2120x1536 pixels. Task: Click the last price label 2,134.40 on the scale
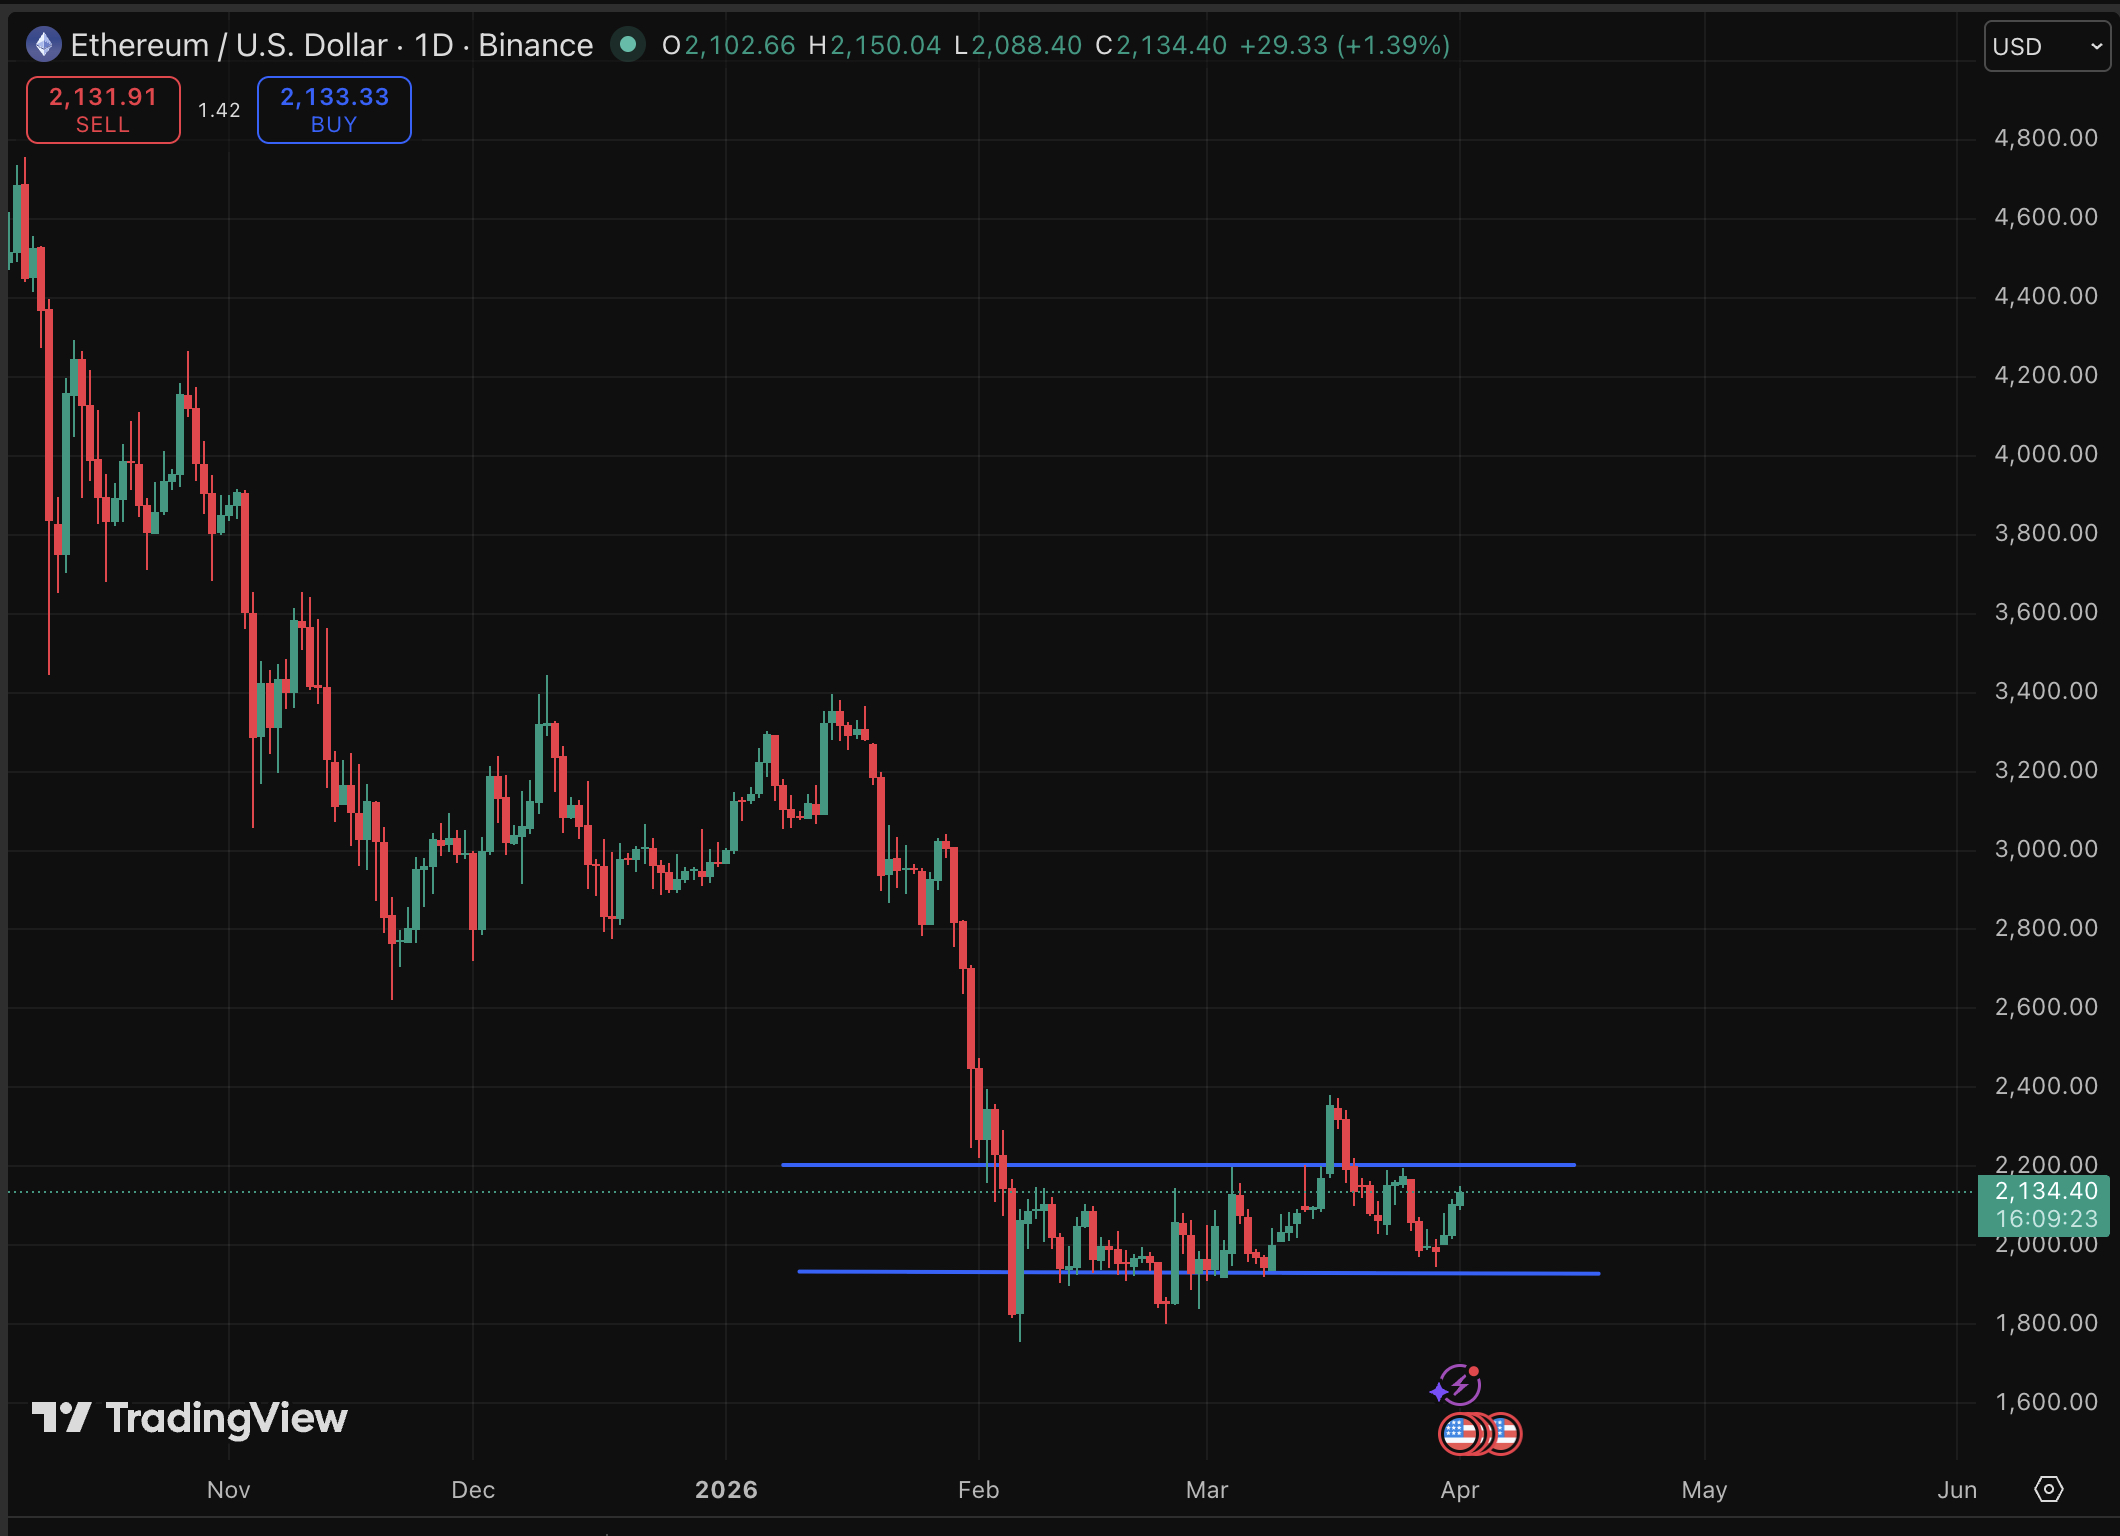click(2046, 1191)
